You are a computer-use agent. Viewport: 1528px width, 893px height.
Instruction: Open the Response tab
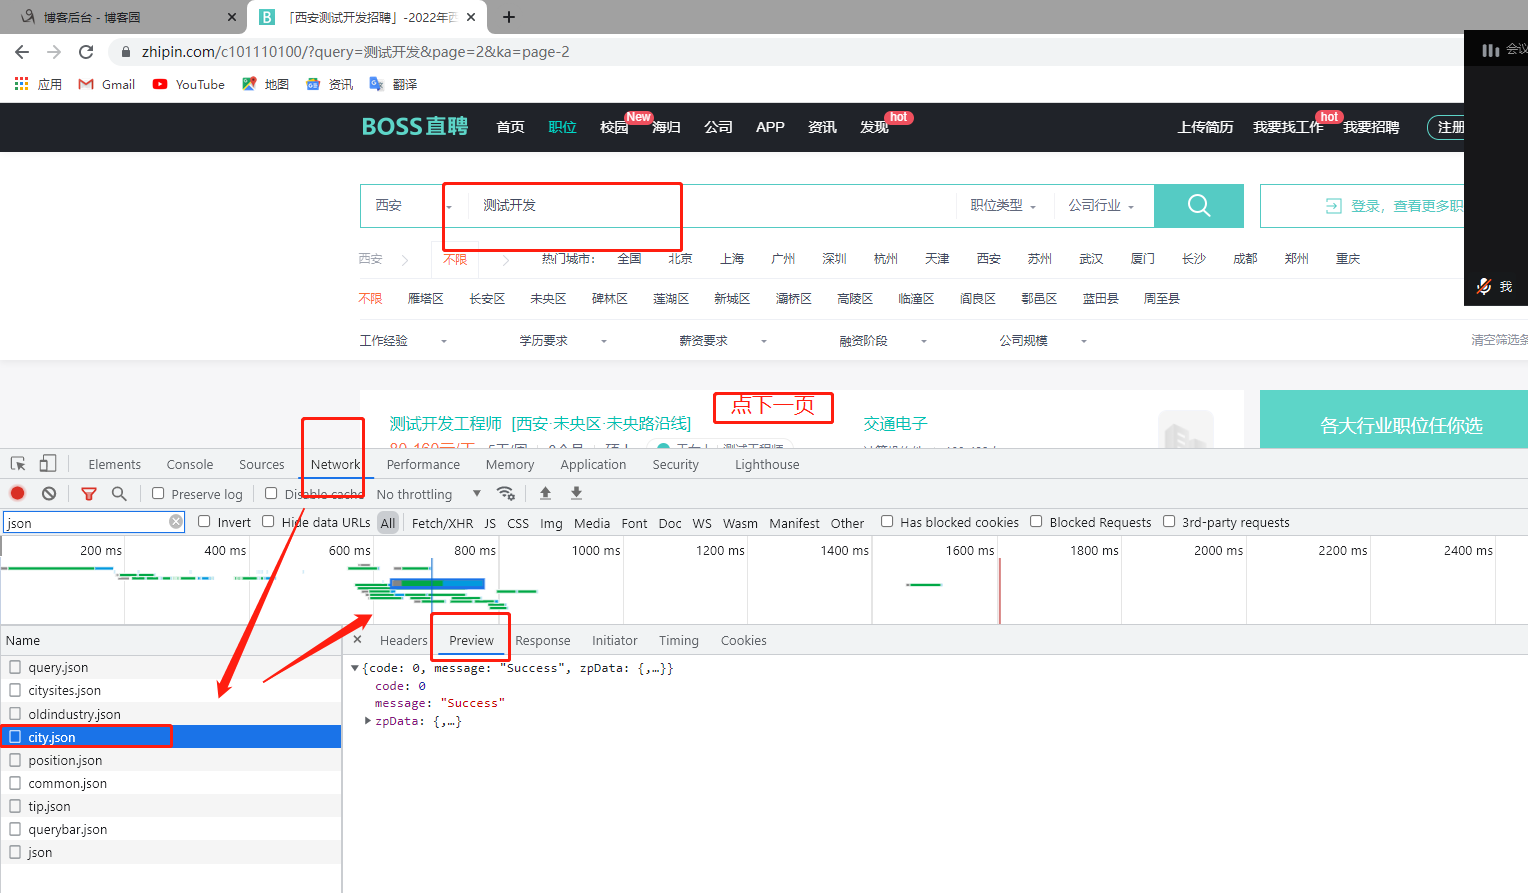[543, 640]
